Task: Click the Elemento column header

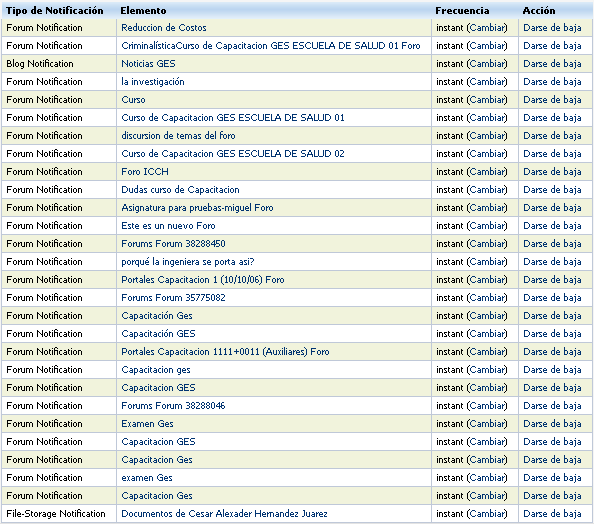Action: tap(143, 11)
